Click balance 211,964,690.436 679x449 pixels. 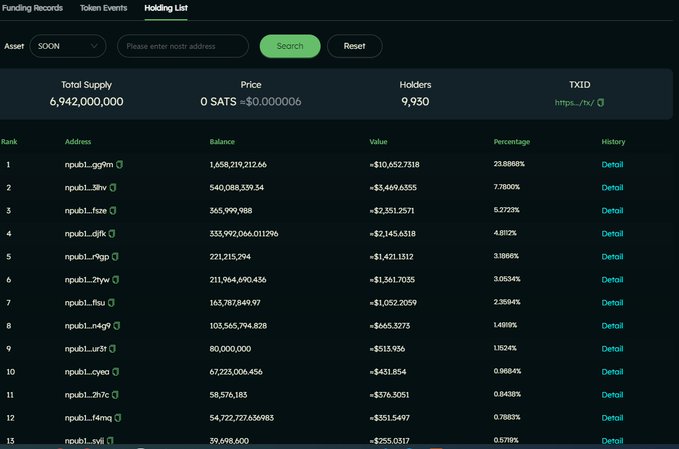click(238, 280)
